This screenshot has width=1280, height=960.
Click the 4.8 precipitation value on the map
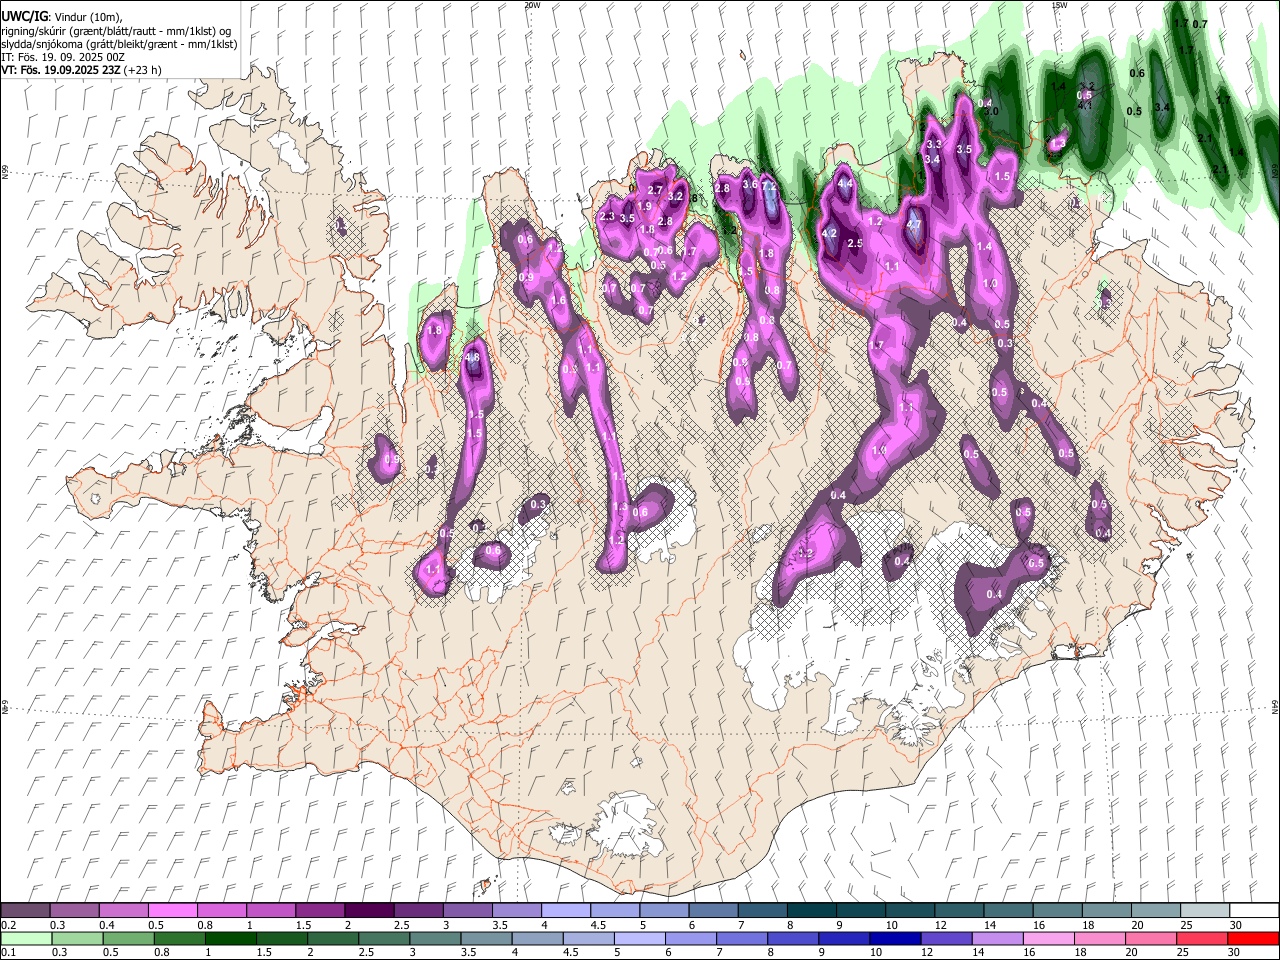click(x=473, y=357)
